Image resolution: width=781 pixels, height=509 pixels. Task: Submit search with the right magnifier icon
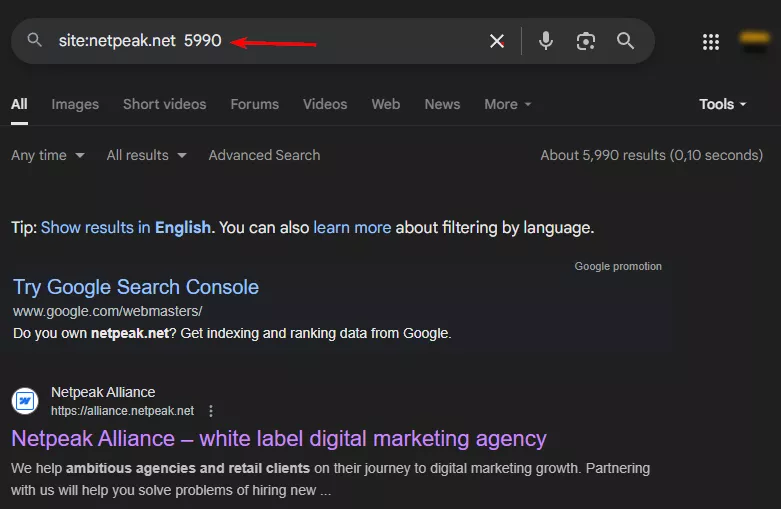click(x=625, y=41)
